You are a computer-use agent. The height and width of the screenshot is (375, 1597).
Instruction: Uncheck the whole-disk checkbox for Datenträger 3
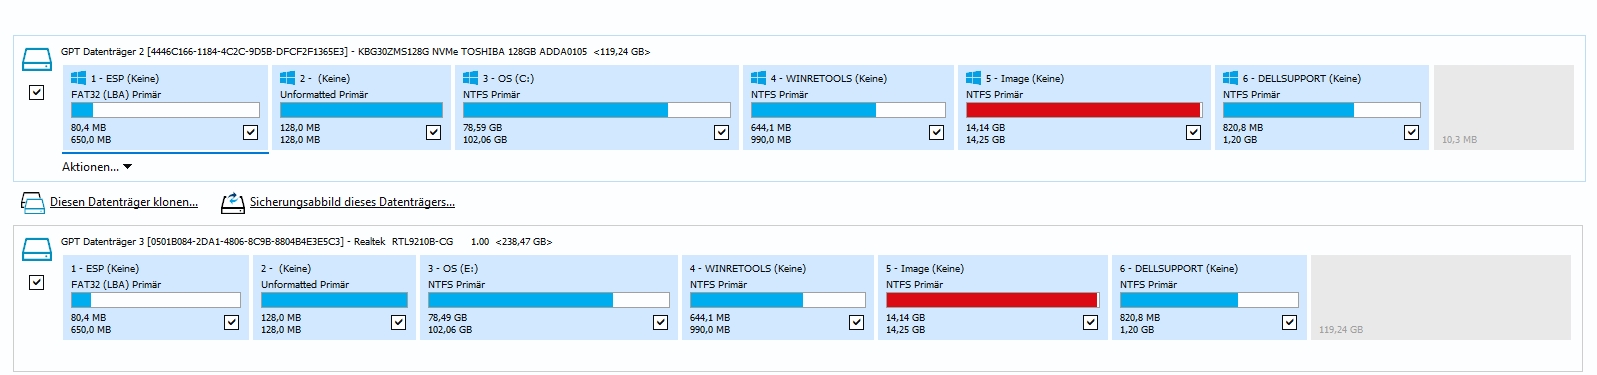coord(37,282)
